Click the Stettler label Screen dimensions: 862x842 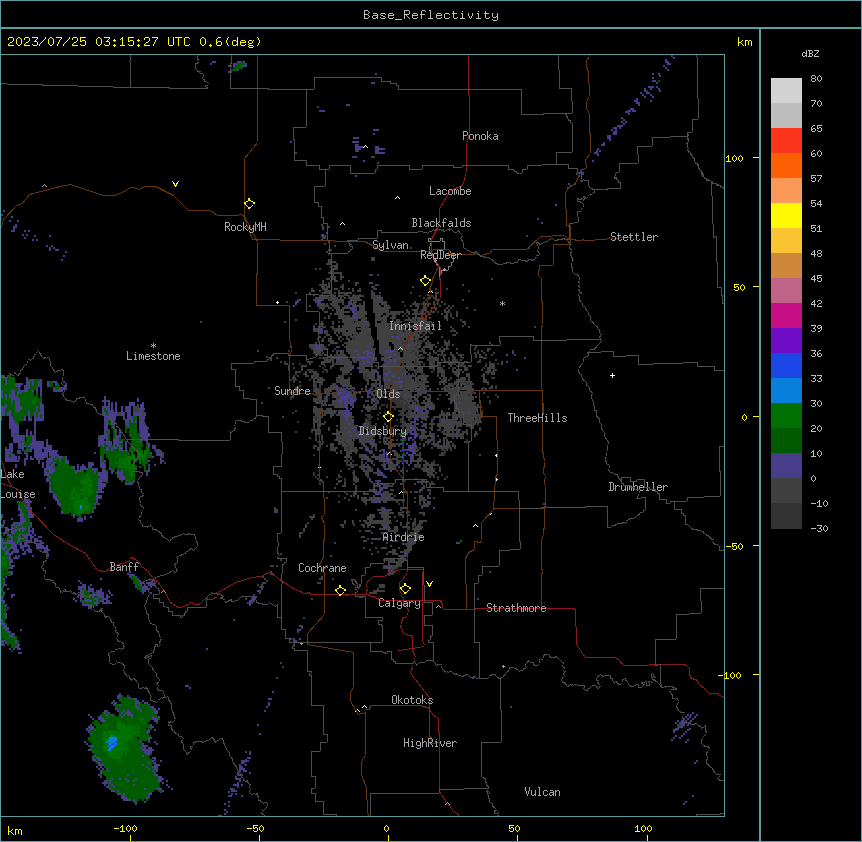(x=634, y=237)
